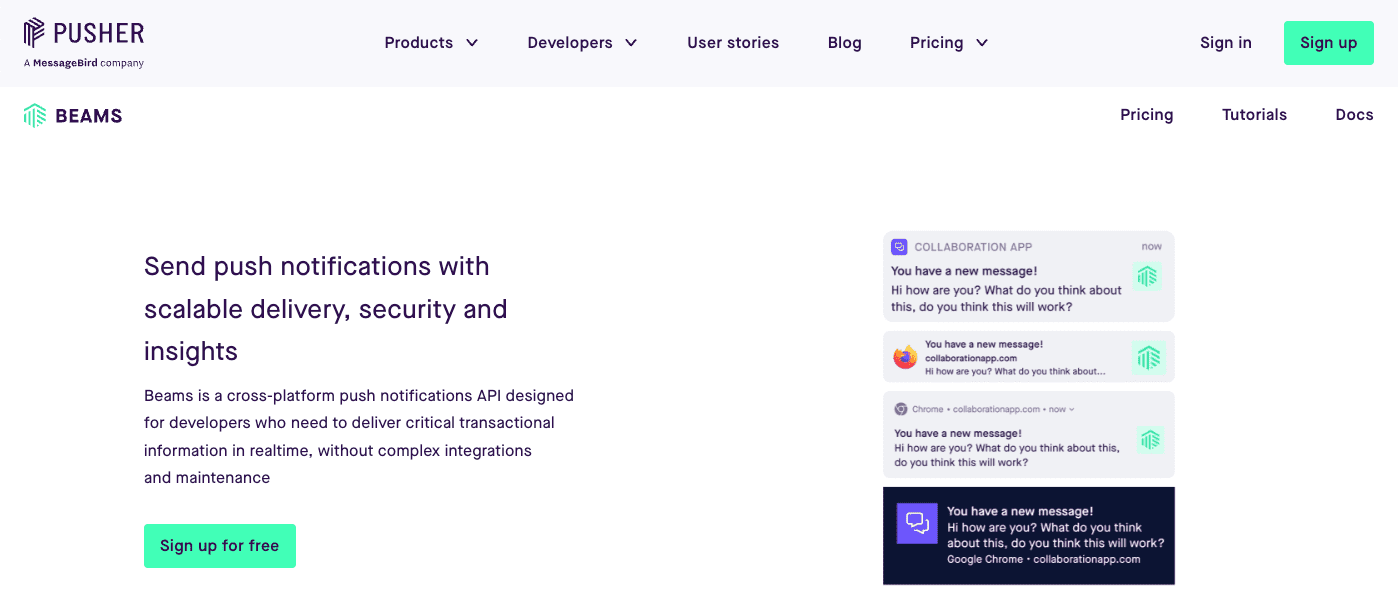Image resolution: width=1398 pixels, height=605 pixels.
Task: Expand the Pricing dropdown arrow in header
Action: click(x=982, y=43)
